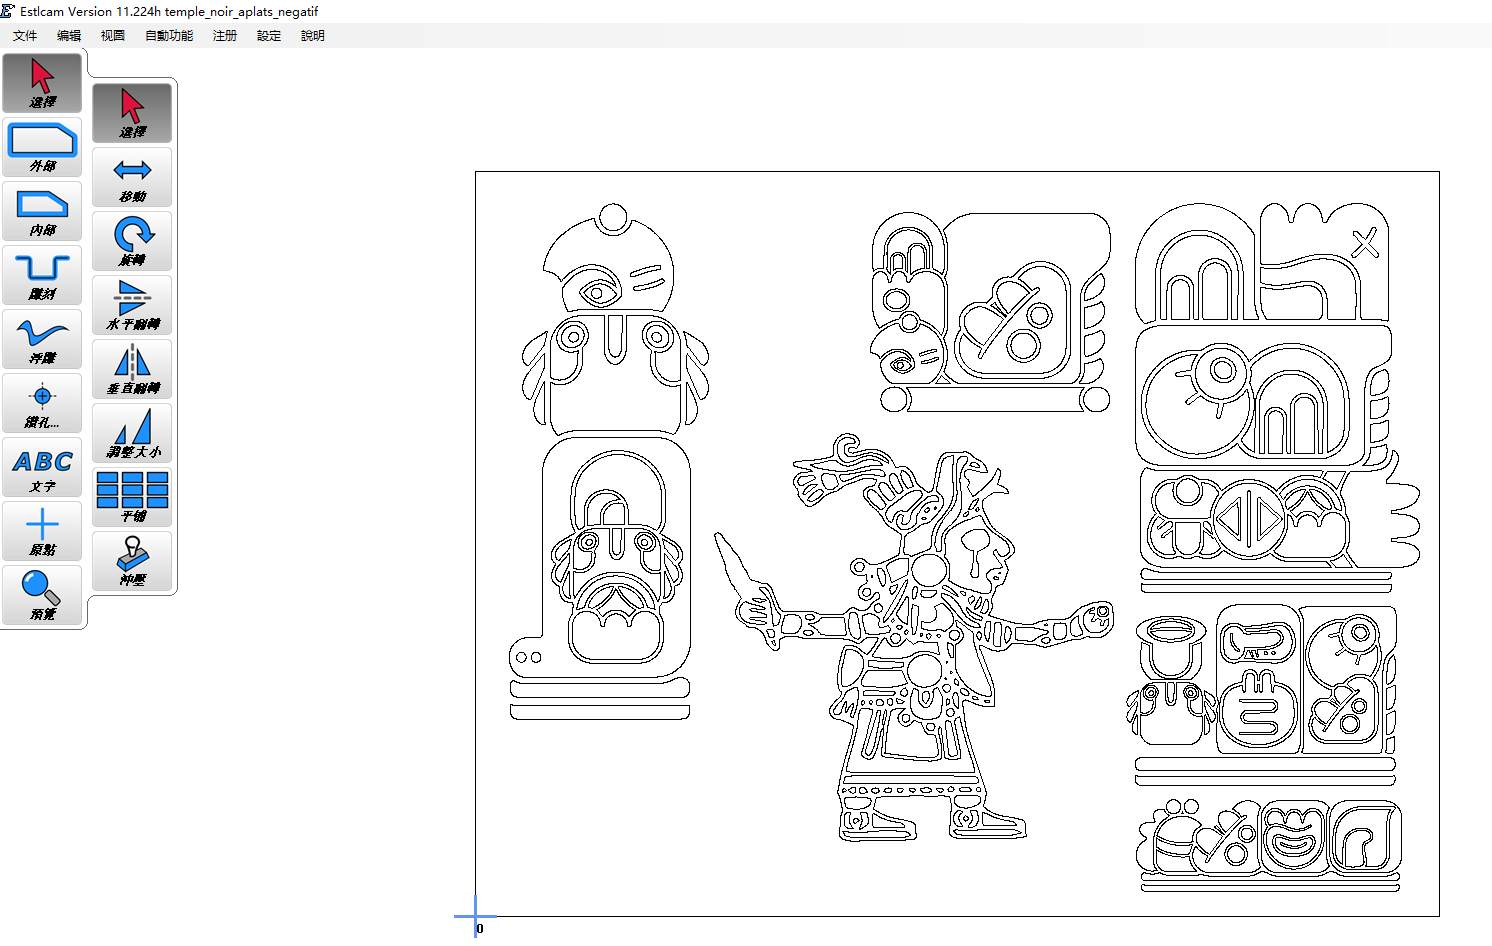
Task: Pick the drilling (鑽孔) tool
Action: (x=42, y=403)
